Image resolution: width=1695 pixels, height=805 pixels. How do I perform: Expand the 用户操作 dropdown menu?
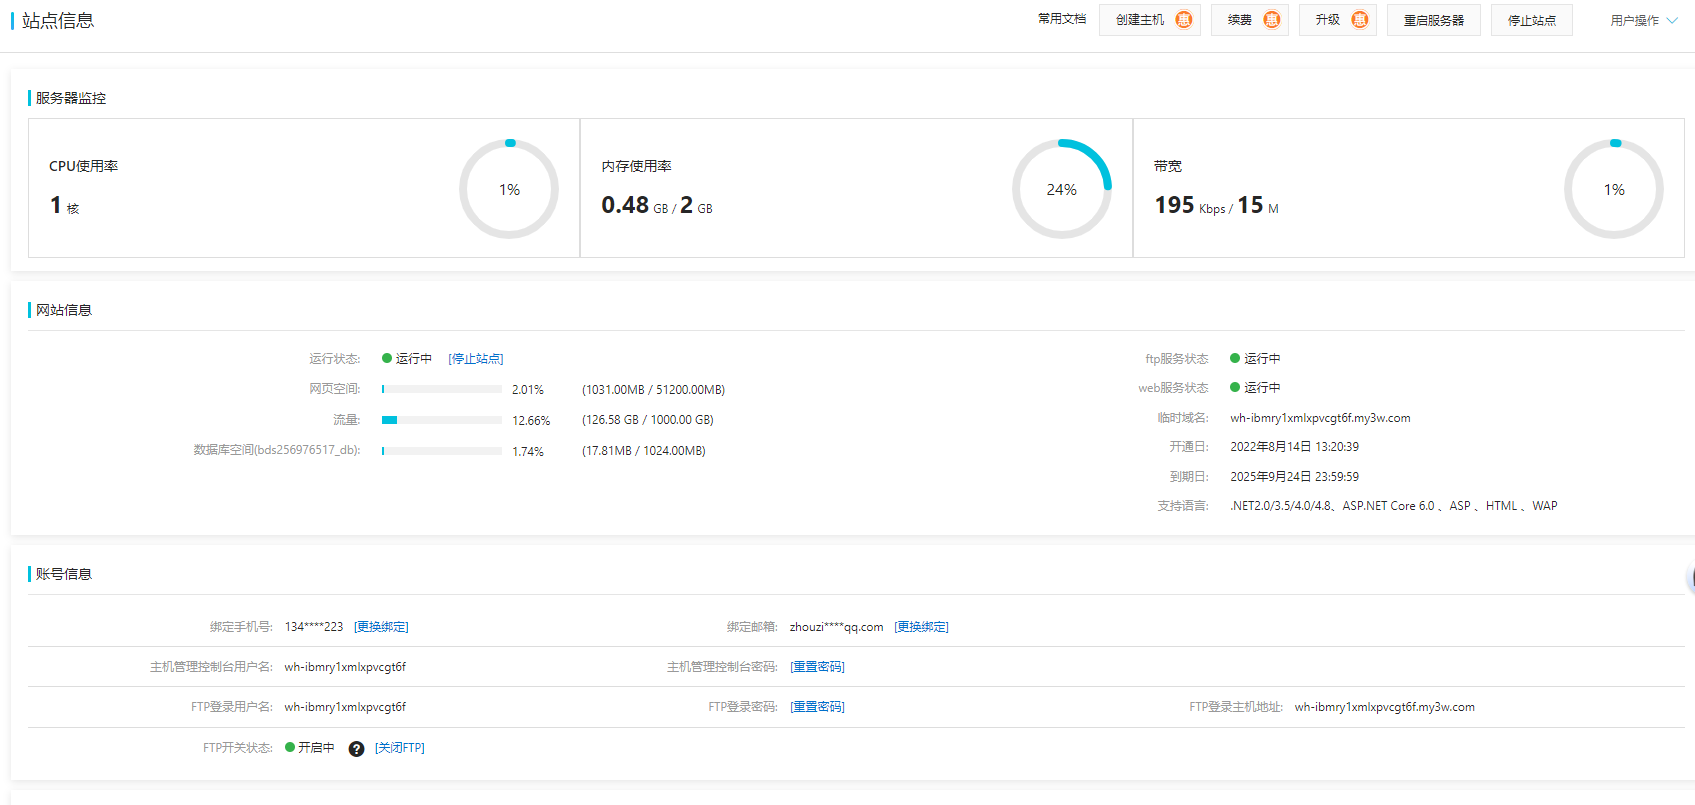[x=1635, y=20]
